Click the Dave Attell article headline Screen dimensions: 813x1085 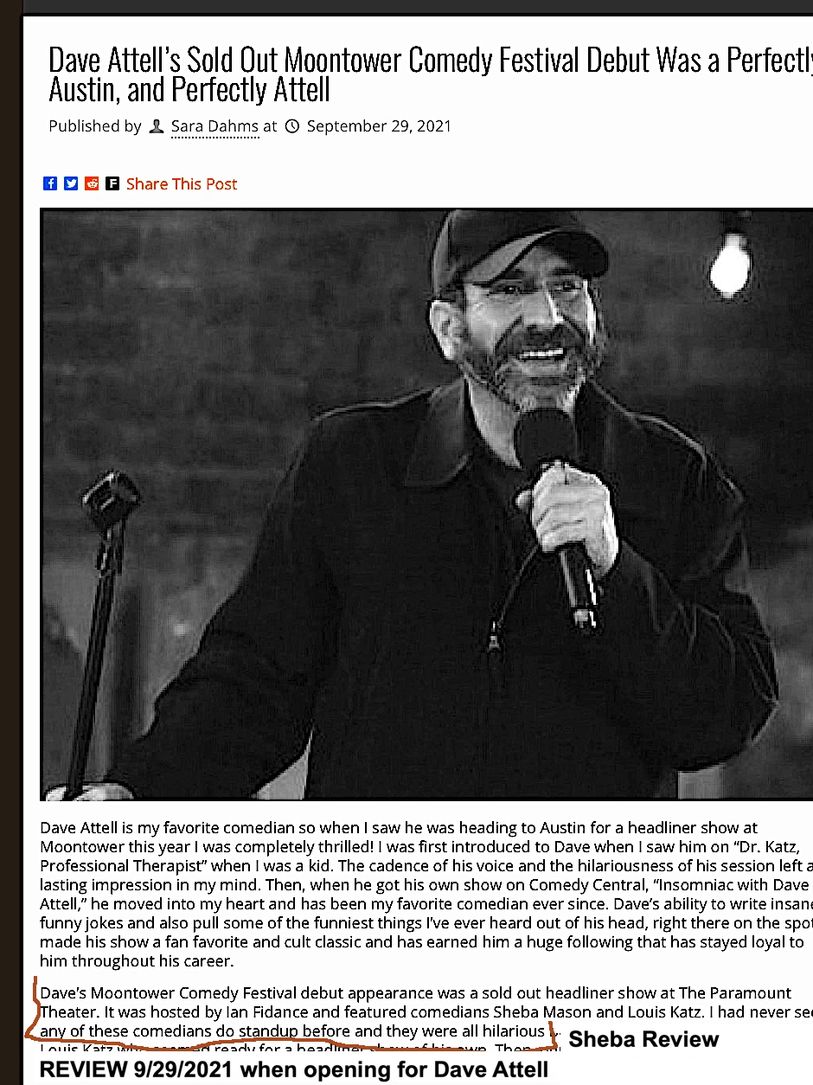430,75
